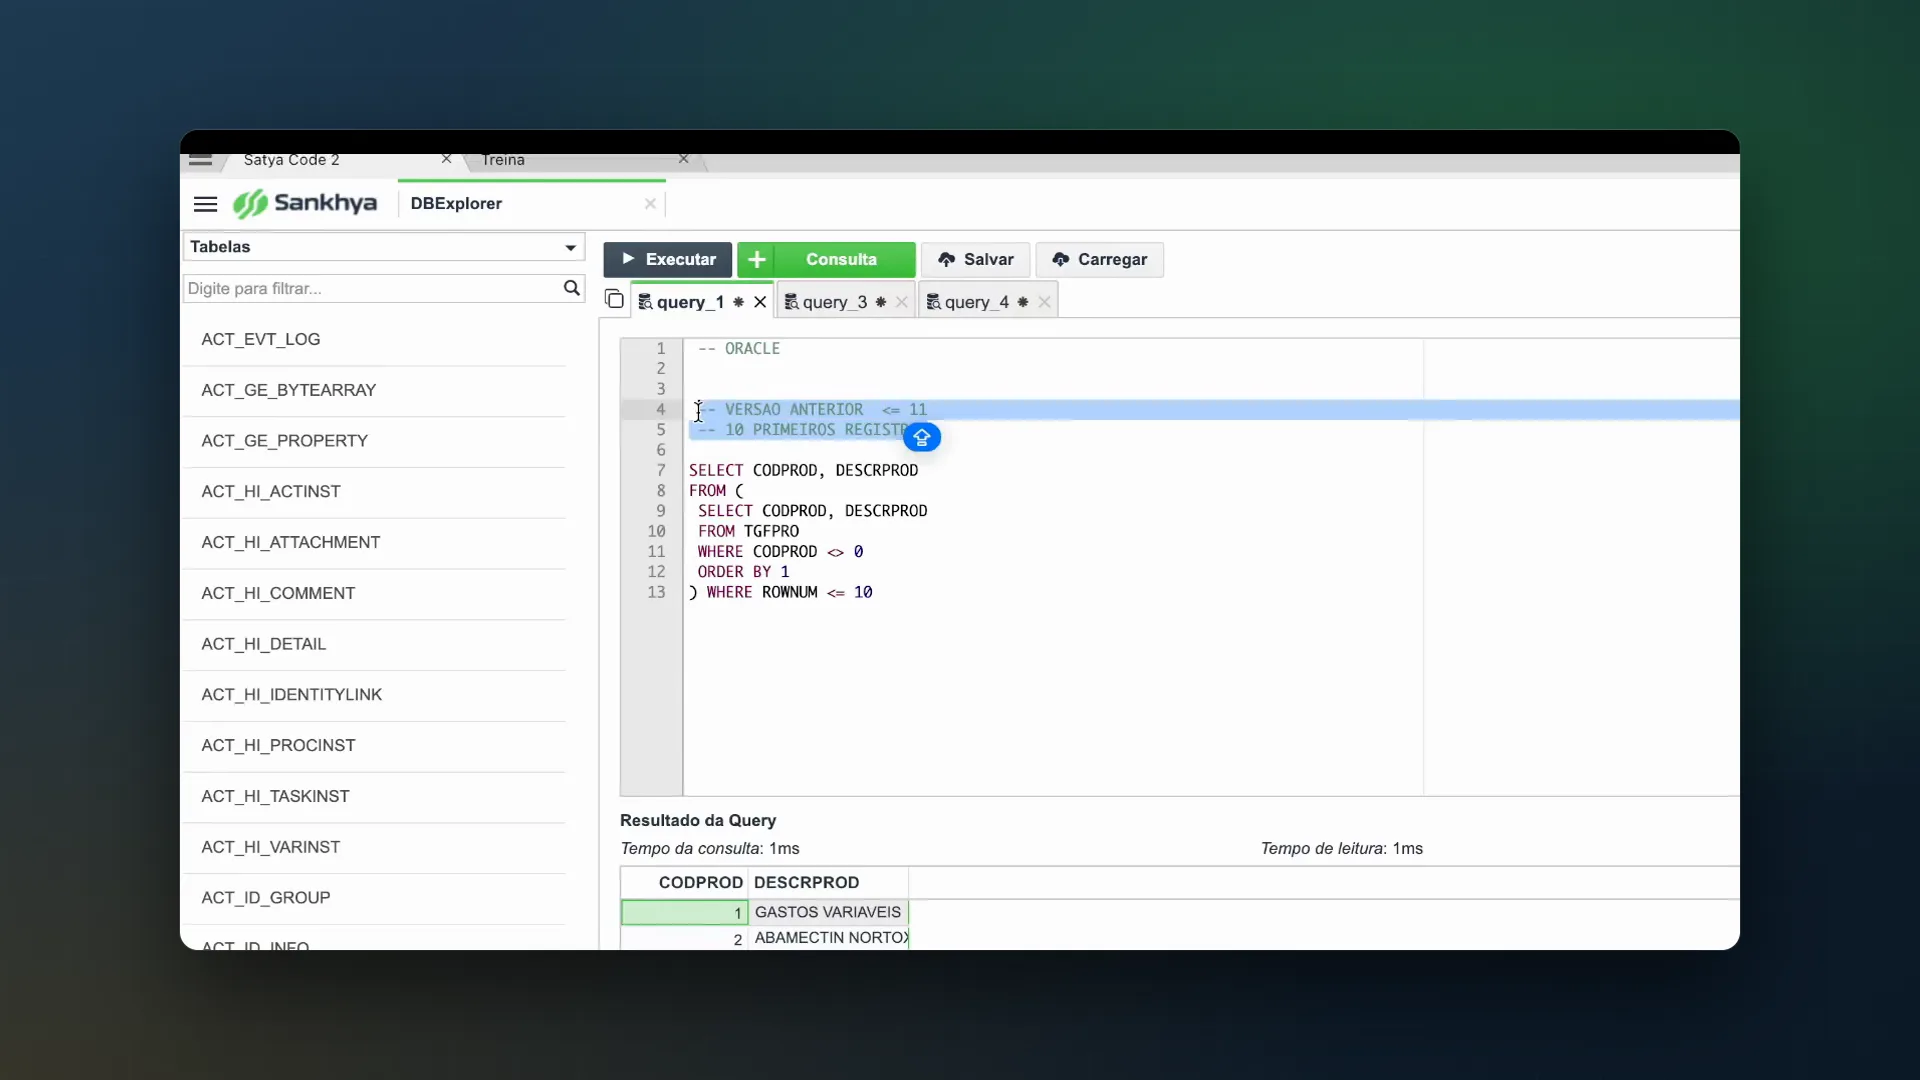Click the copy queries icon beside query tabs
1920x1080 pixels.
pyautogui.click(x=614, y=299)
